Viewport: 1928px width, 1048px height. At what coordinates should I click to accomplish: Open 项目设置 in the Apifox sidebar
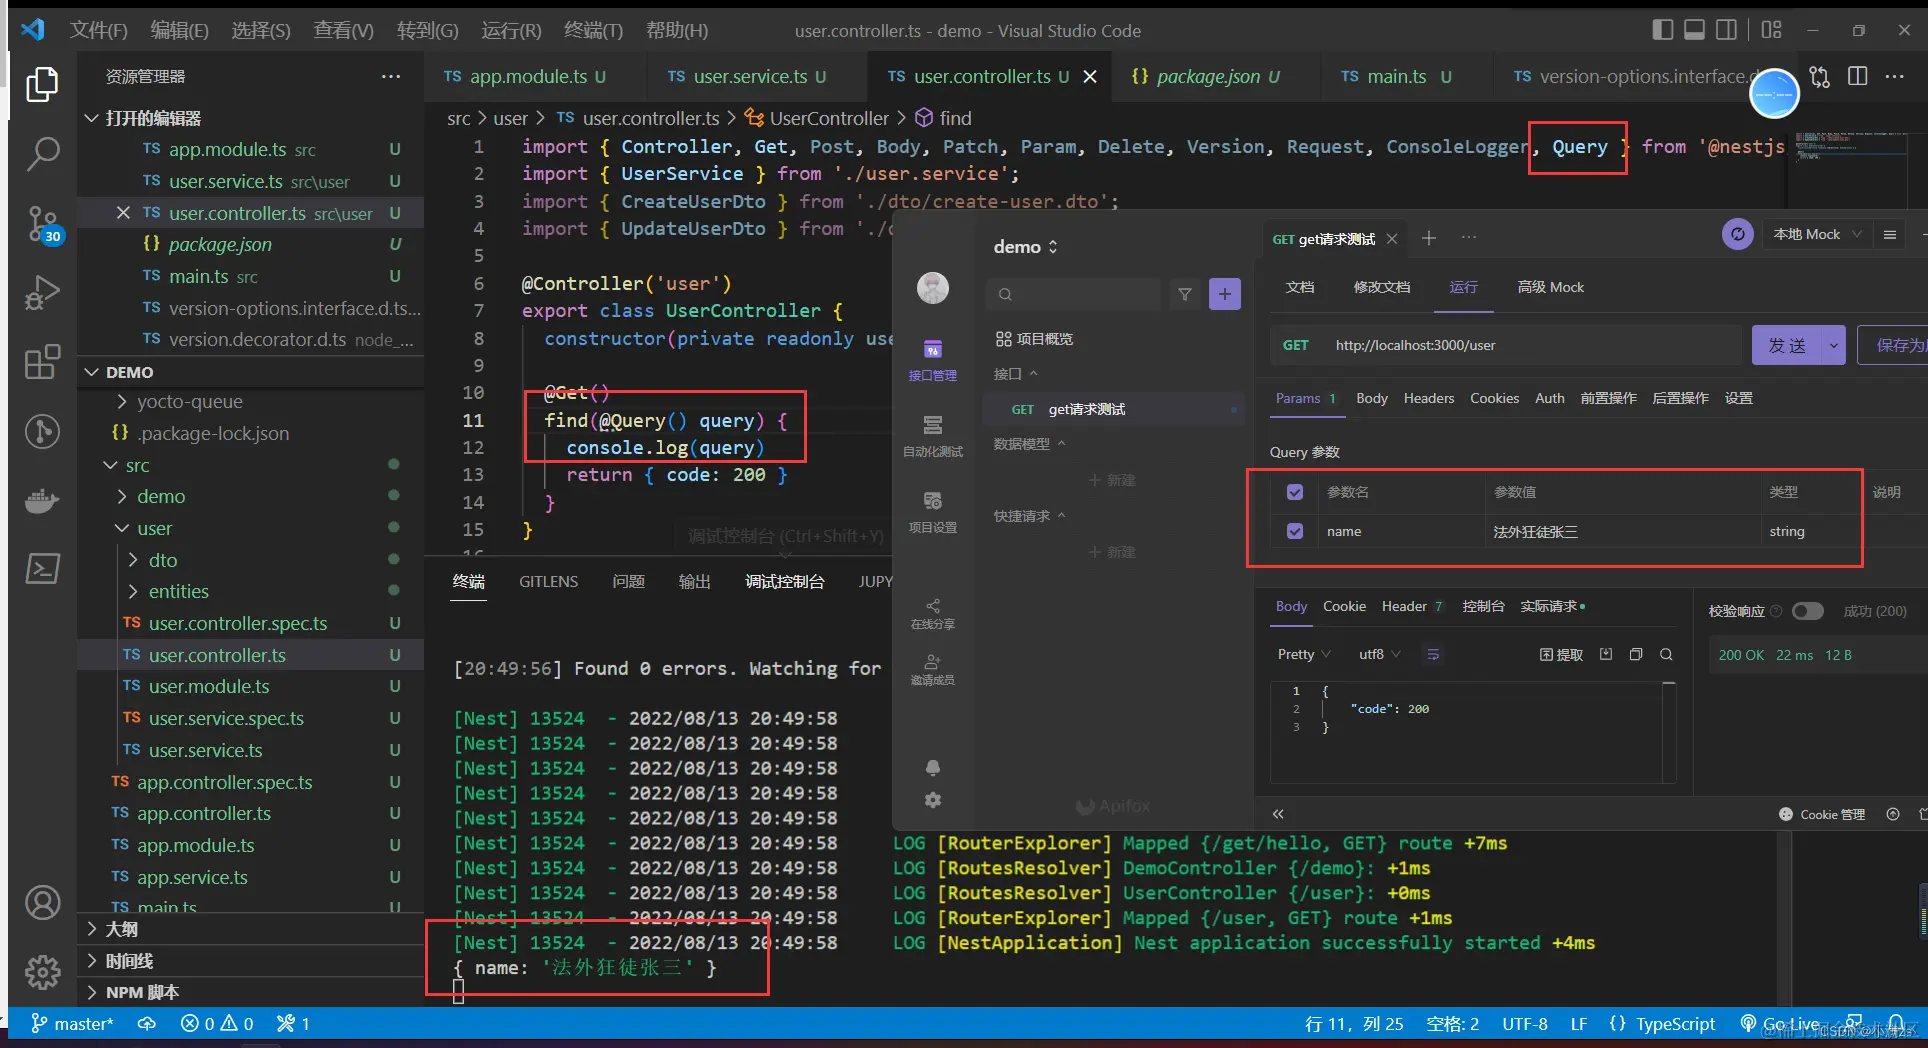click(933, 513)
